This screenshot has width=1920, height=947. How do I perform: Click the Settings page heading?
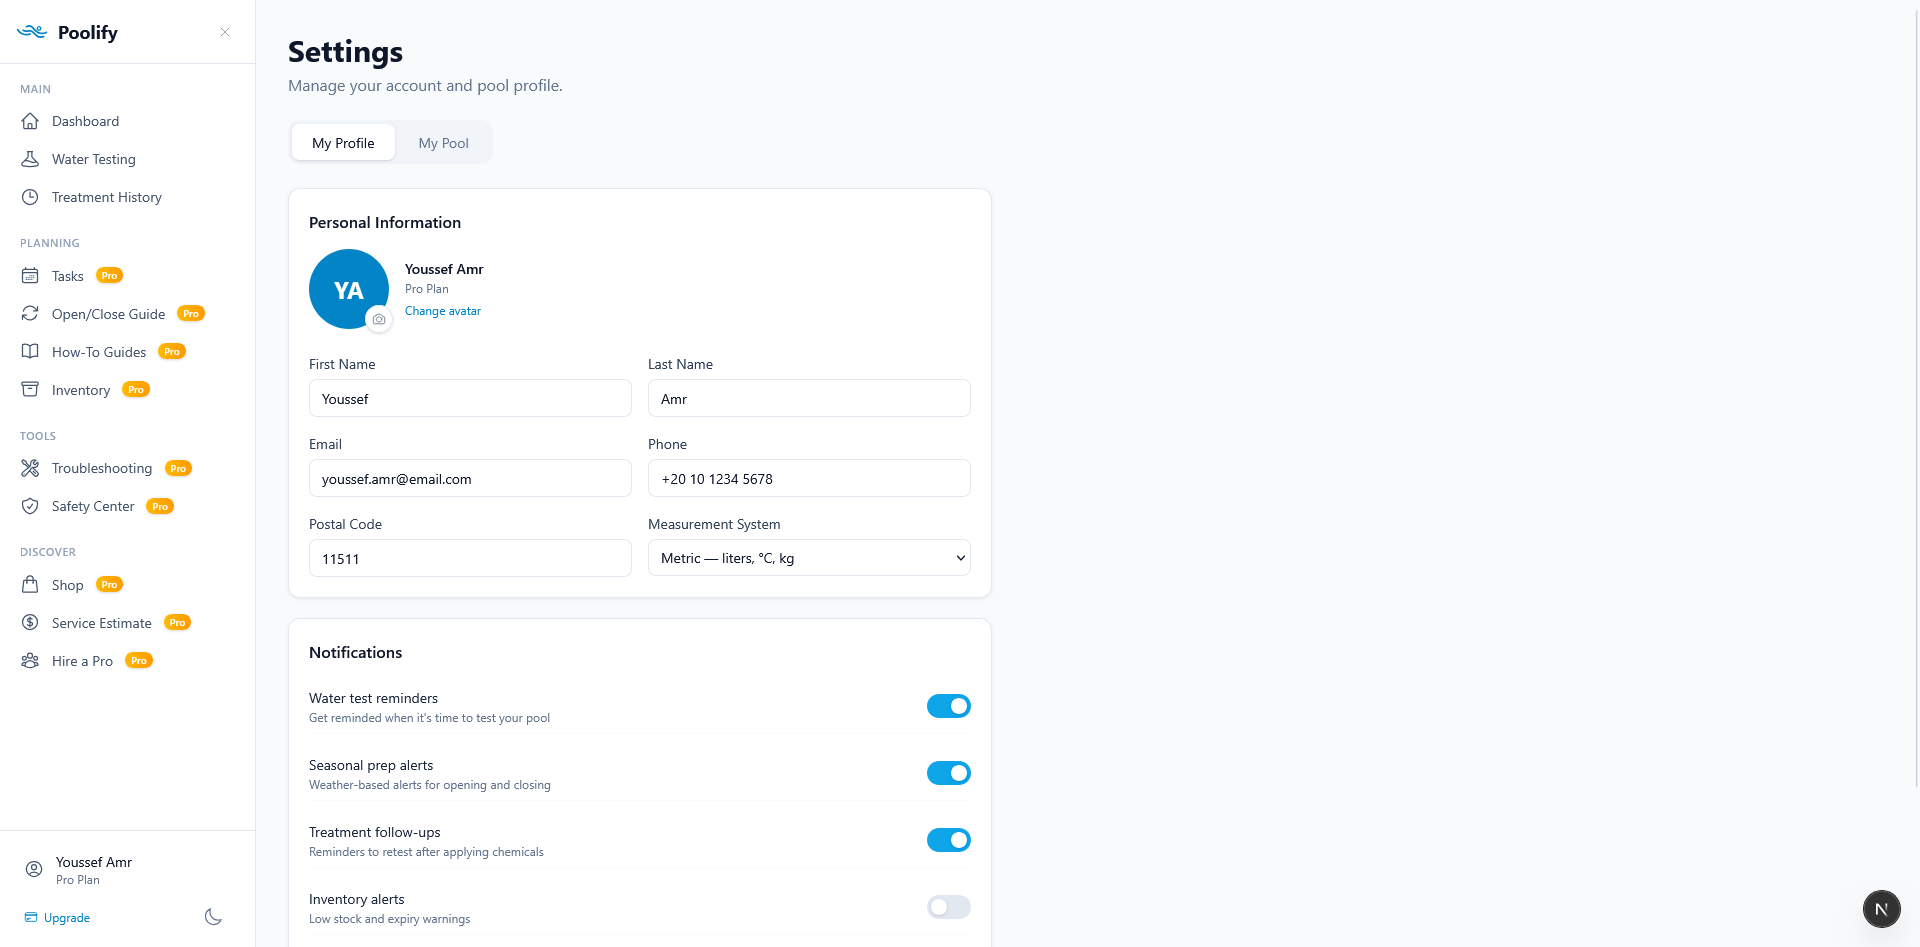click(346, 51)
